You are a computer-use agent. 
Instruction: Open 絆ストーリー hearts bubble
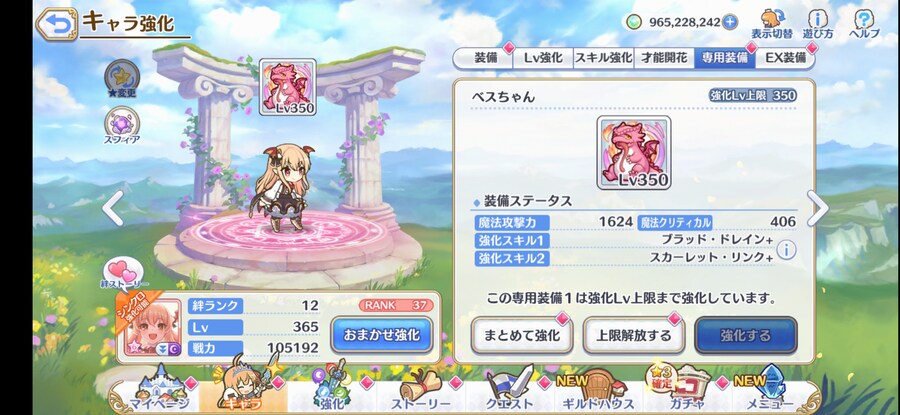(x=123, y=273)
